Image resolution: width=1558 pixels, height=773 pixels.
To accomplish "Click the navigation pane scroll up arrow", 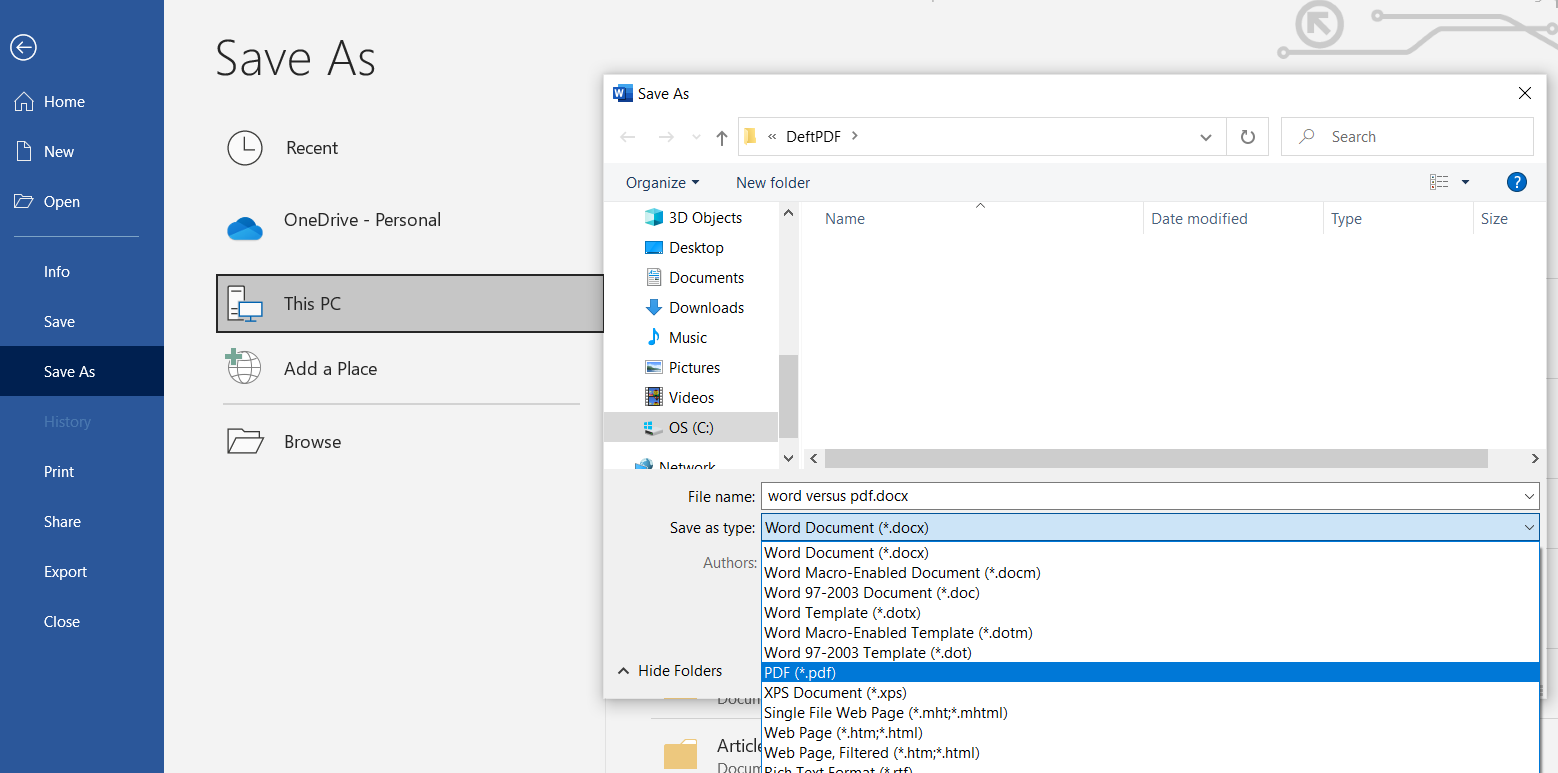I will pyautogui.click(x=788, y=213).
